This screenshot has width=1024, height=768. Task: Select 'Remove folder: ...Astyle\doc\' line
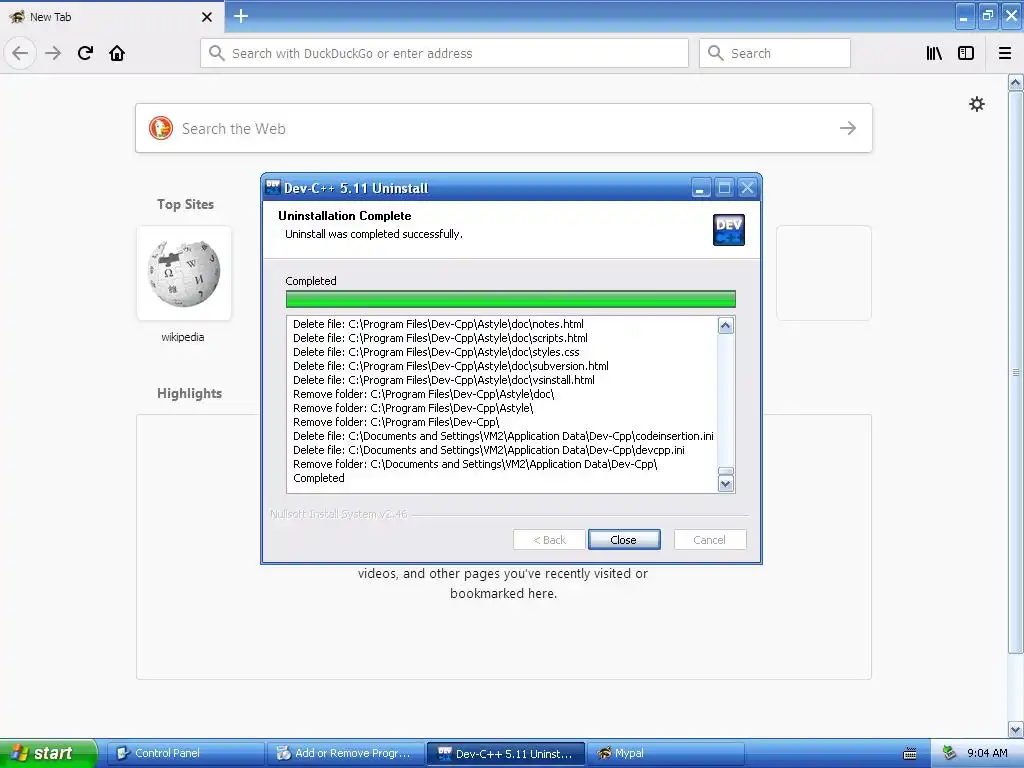(424, 394)
